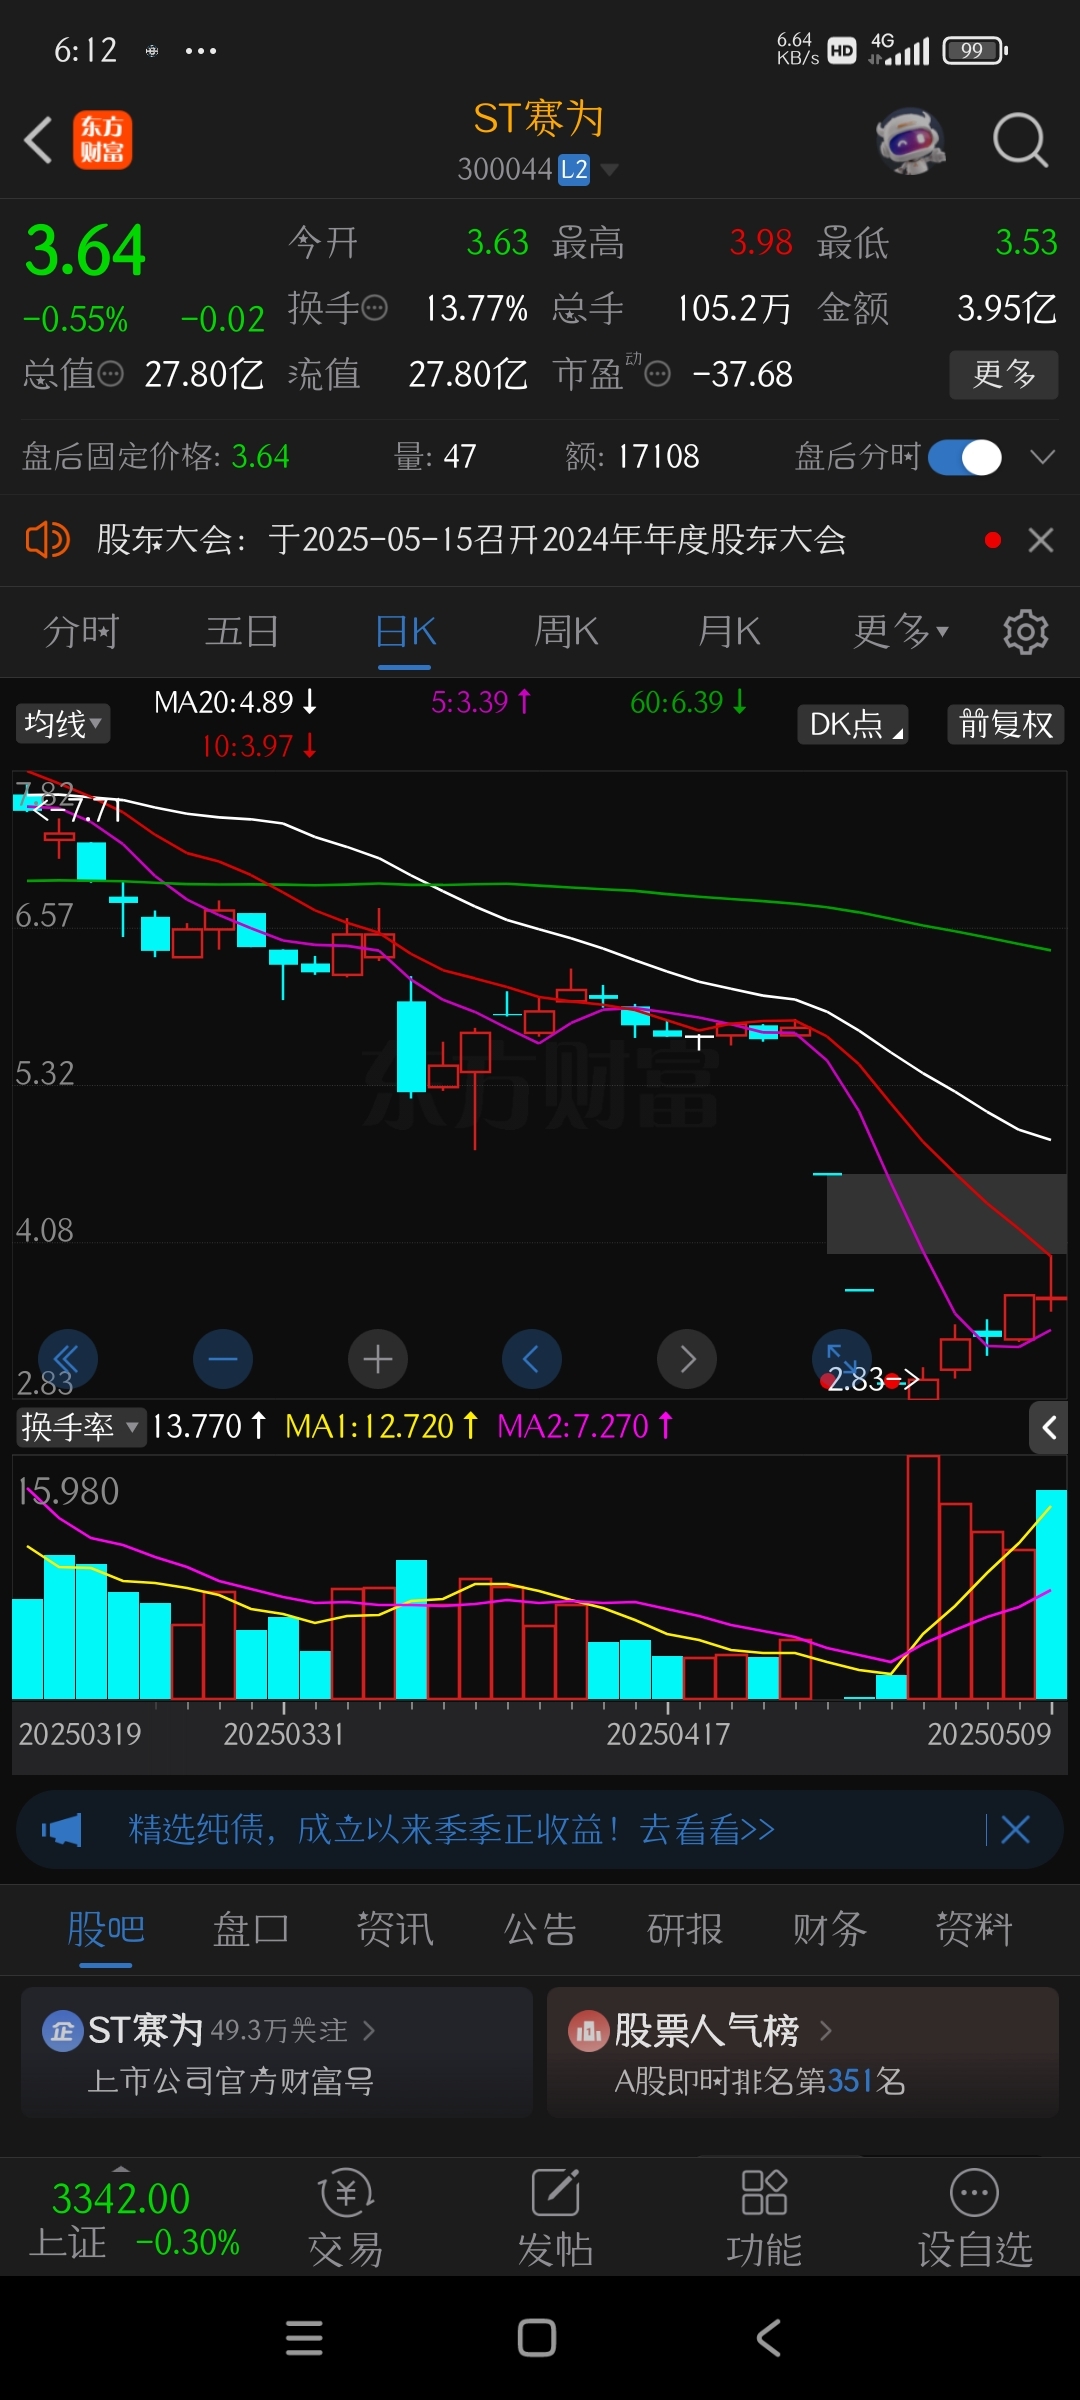Open the DK点 selector
Image resolution: width=1080 pixels, height=2400 pixels.
852,724
